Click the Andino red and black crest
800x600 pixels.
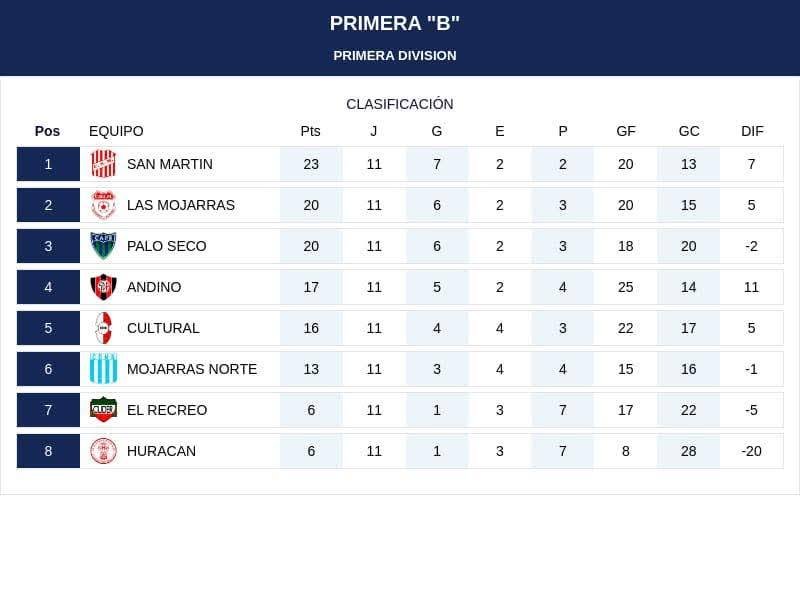coord(104,287)
